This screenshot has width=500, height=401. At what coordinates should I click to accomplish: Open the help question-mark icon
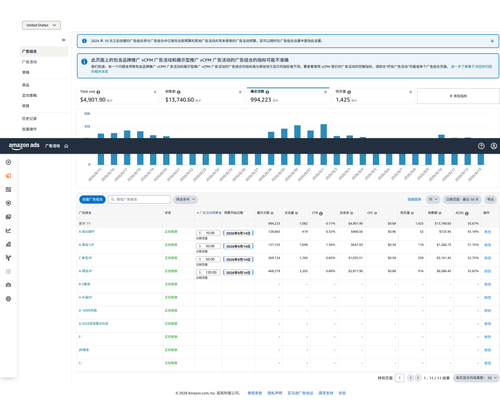481,146
